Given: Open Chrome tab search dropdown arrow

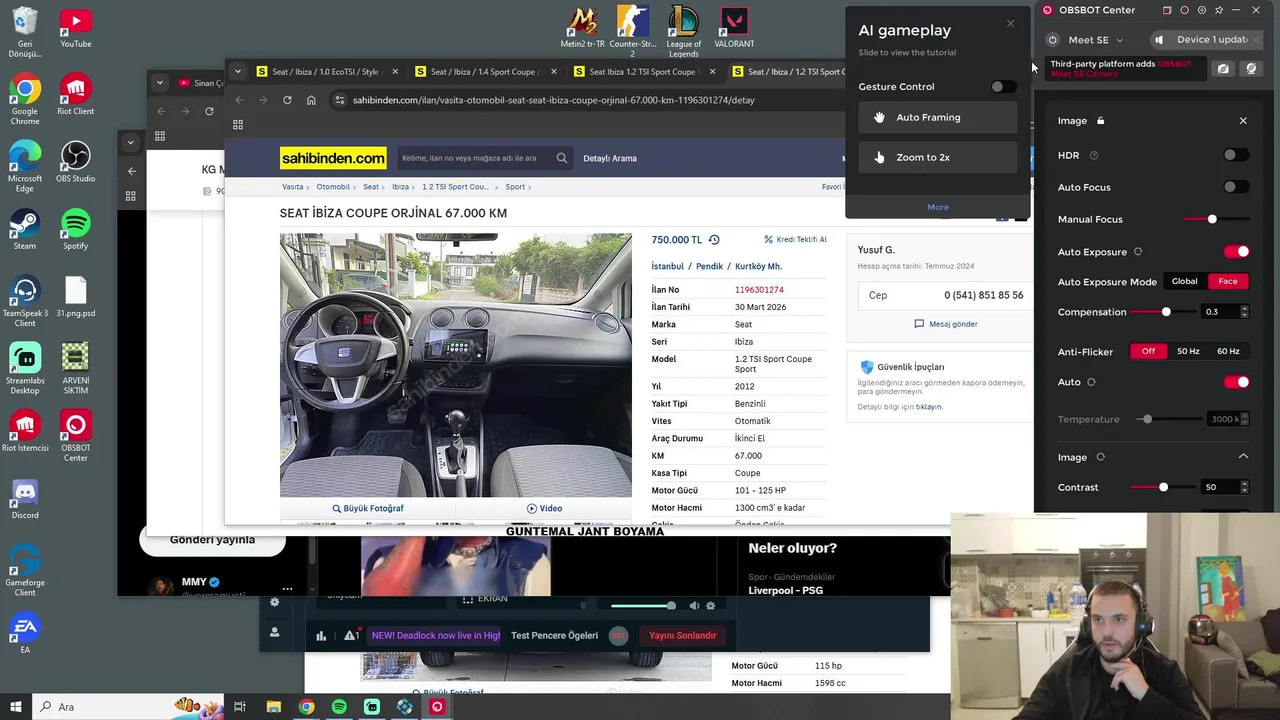Looking at the screenshot, I should coord(237,72).
